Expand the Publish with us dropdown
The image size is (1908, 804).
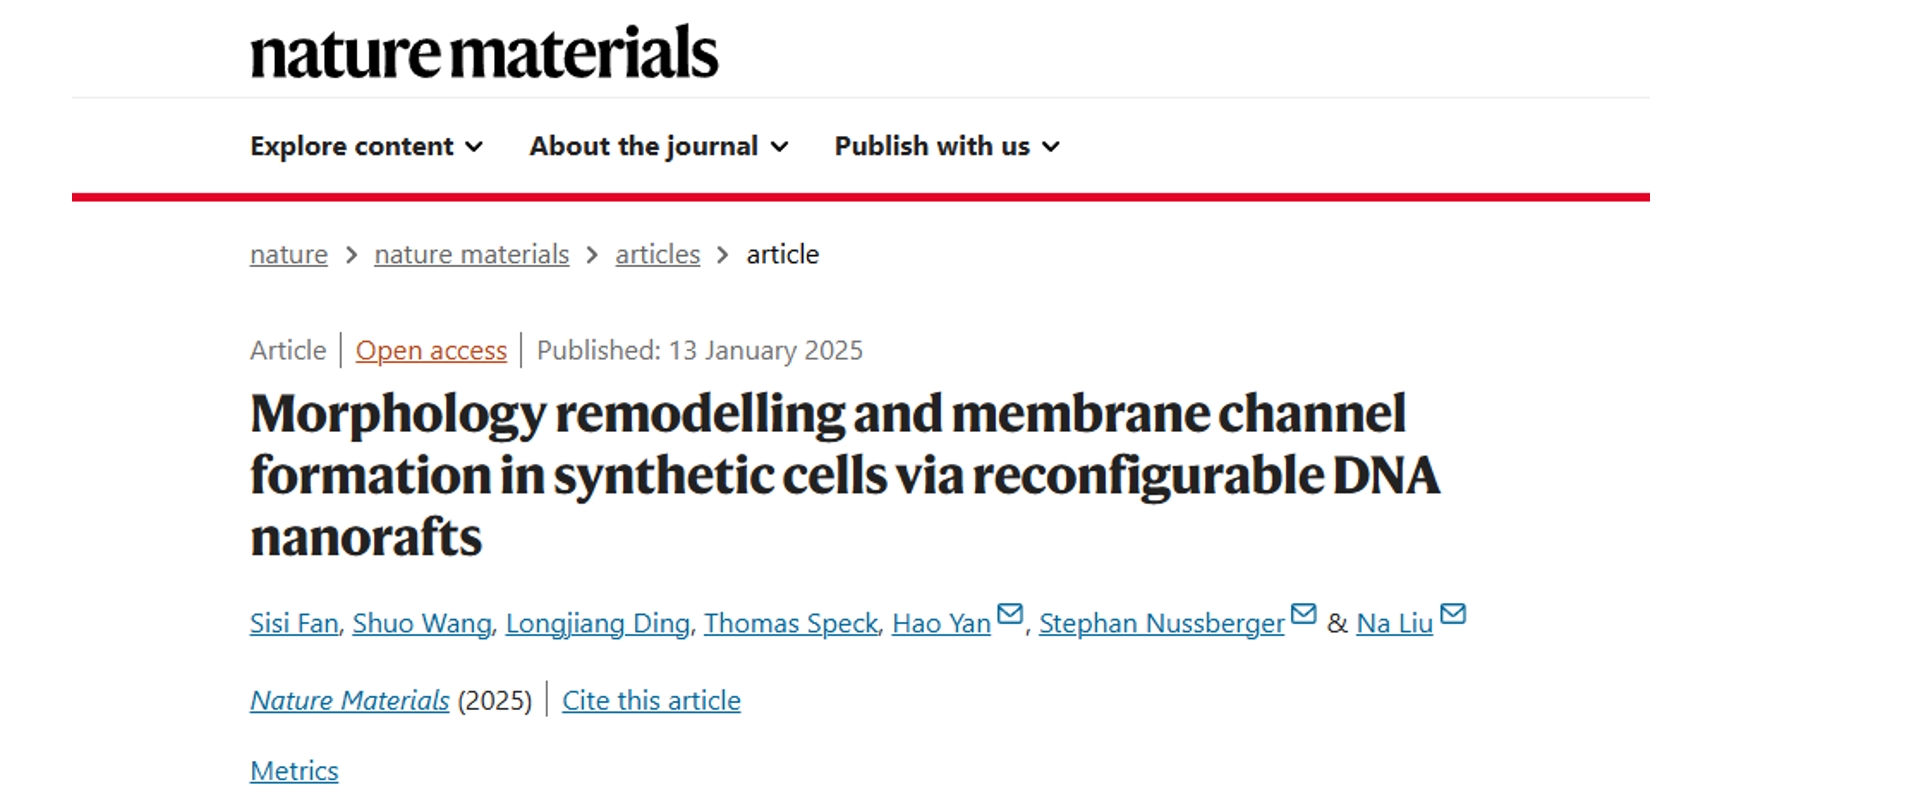(x=947, y=146)
